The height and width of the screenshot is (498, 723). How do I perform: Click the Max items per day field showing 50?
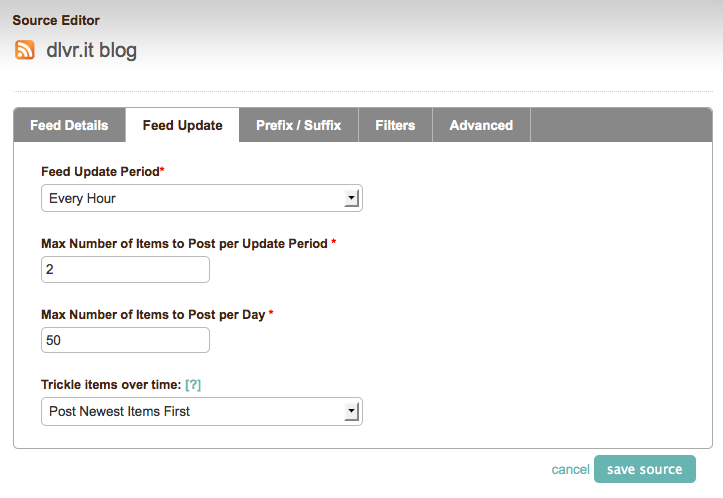coord(125,340)
